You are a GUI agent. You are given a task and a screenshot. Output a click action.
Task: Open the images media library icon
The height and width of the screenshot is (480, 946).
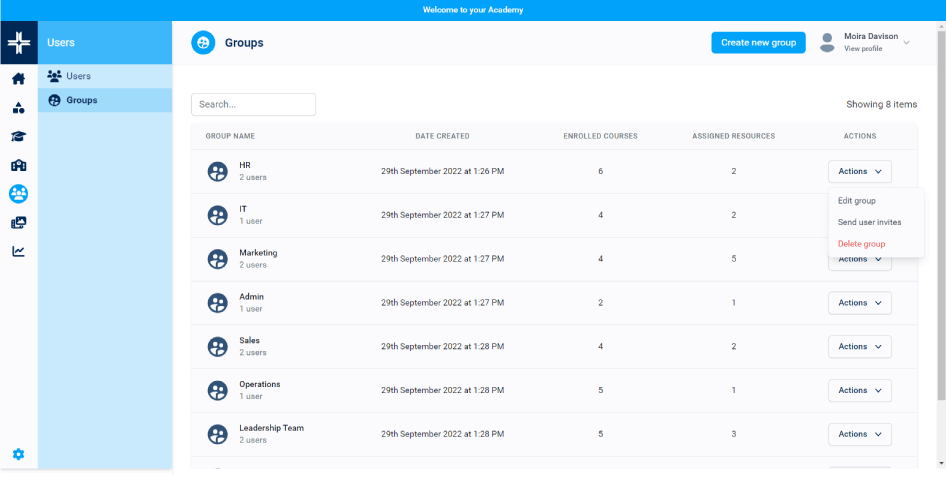tap(18, 223)
